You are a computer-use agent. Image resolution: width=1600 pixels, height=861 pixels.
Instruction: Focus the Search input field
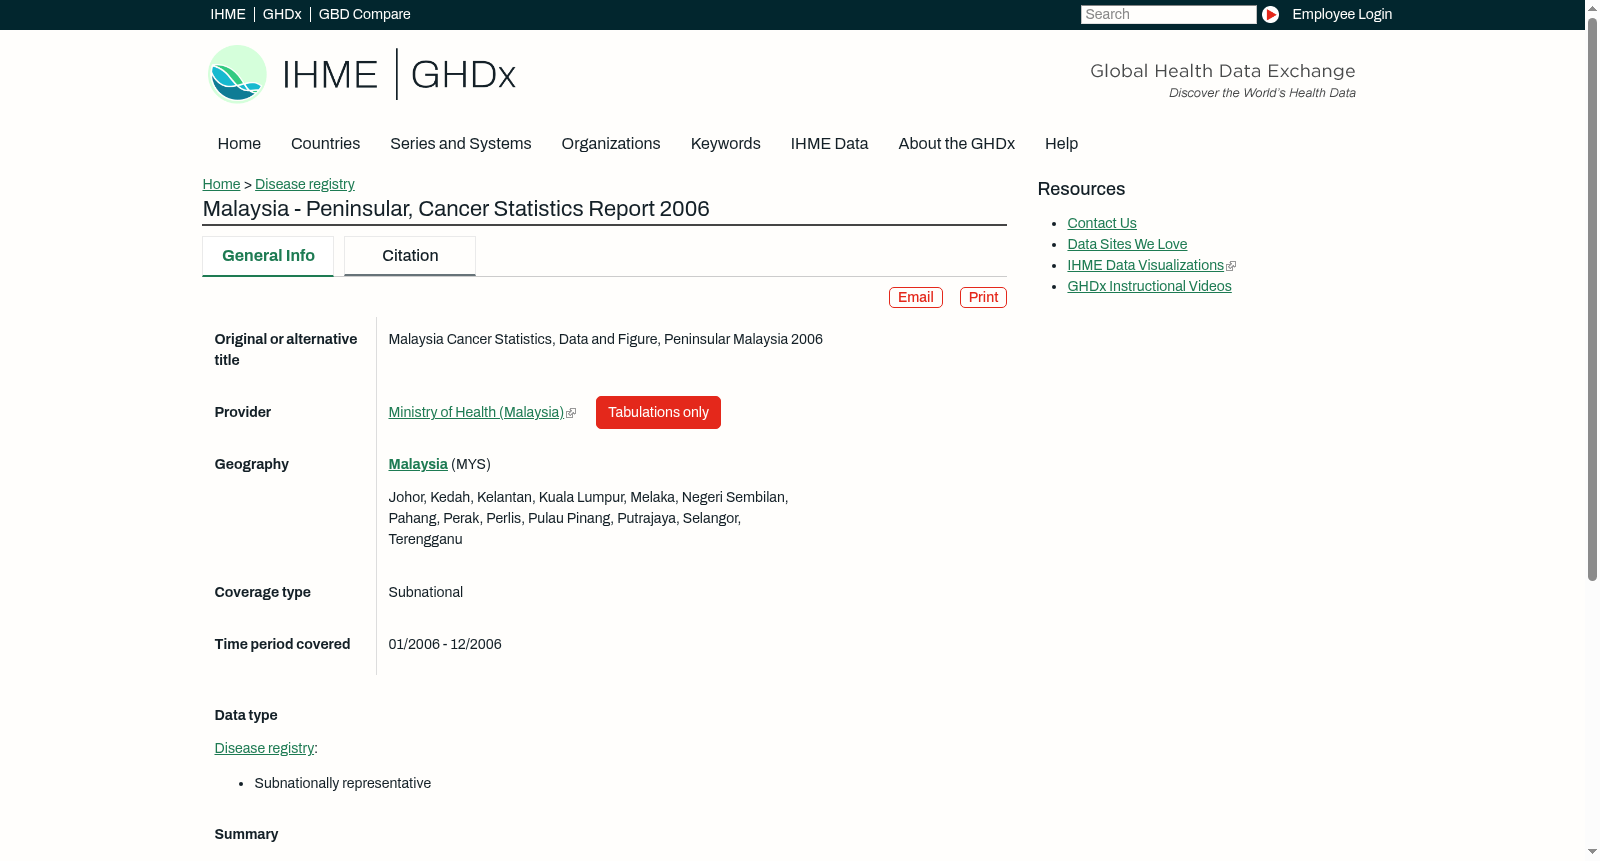(1168, 14)
